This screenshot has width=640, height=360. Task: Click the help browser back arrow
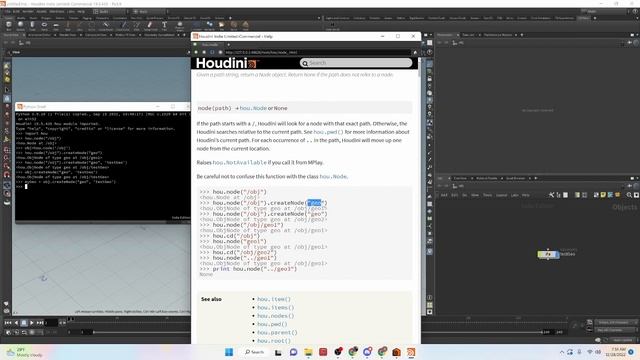[196, 52]
